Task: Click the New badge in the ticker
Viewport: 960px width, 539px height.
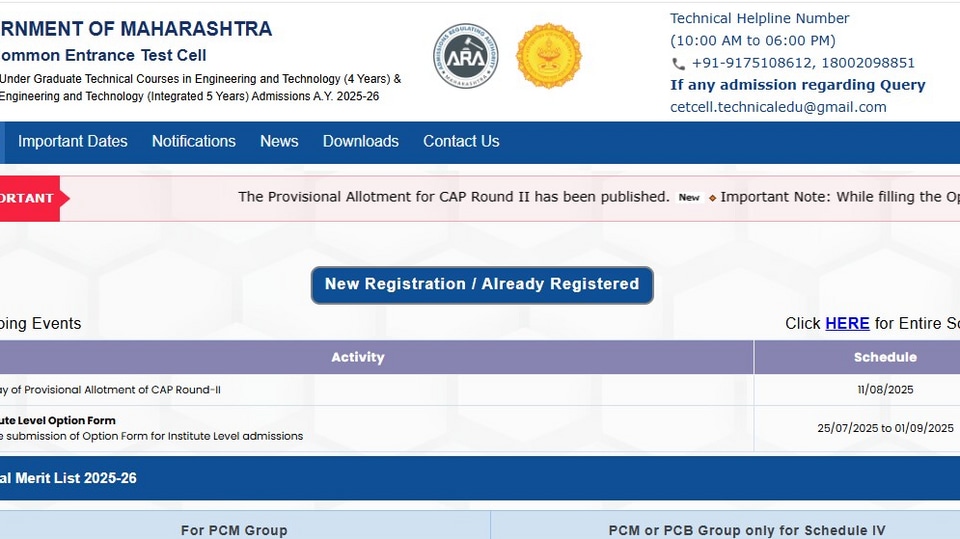Action: pyautogui.click(x=689, y=197)
